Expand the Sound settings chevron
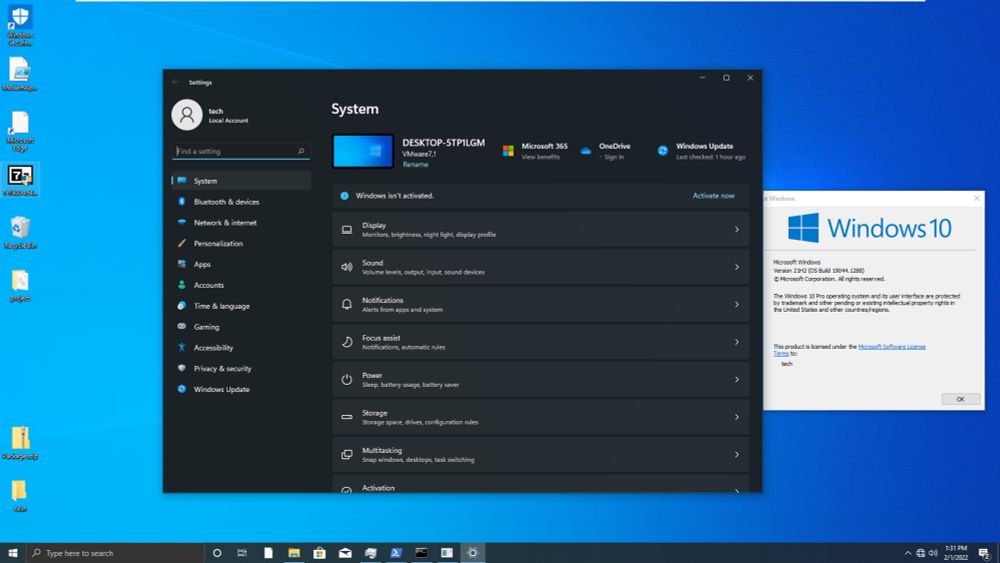 pyautogui.click(x=737, y=267)
